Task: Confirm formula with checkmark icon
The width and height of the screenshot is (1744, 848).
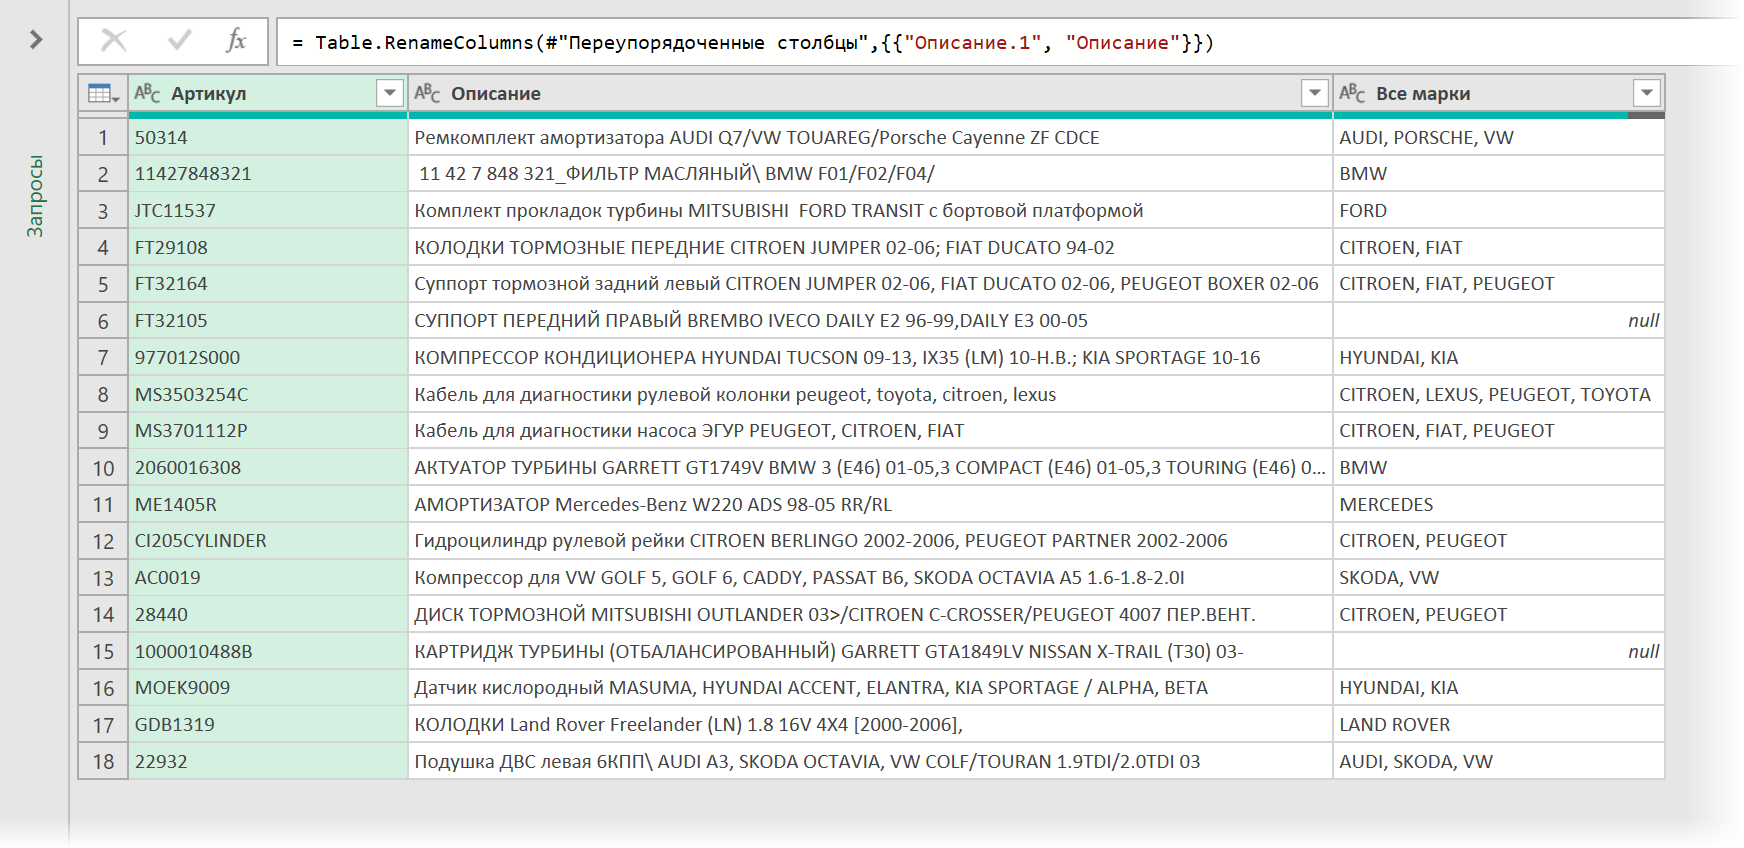Action: pyautogui.click(x=180, y=40)
